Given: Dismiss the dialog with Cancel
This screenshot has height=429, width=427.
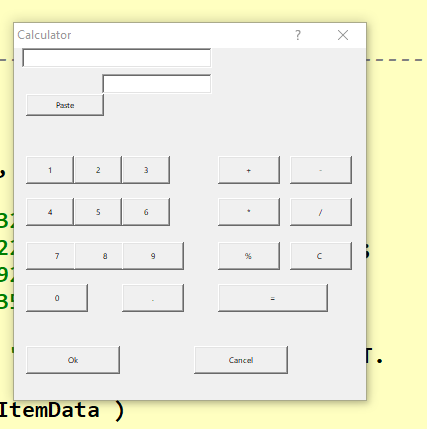Looking at the screenshot, I should click(x=241, y=360).
